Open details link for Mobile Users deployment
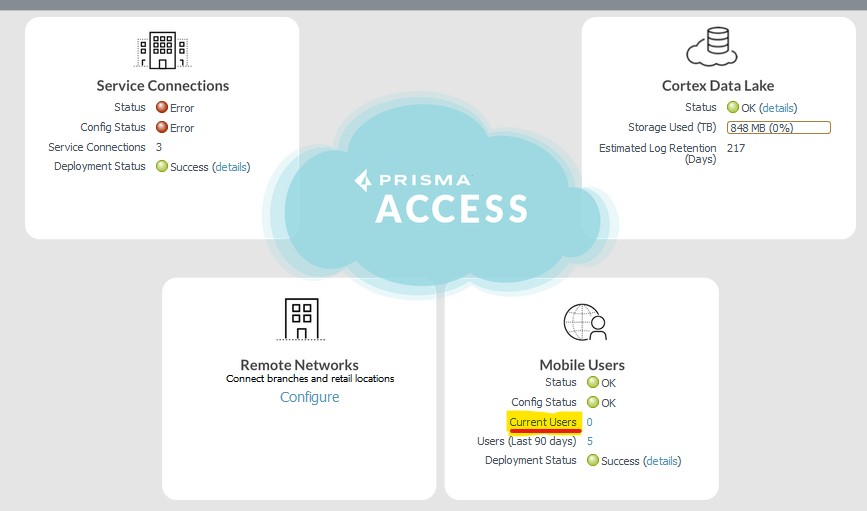This screenshot has width=867, height=511. coord(662,461)
